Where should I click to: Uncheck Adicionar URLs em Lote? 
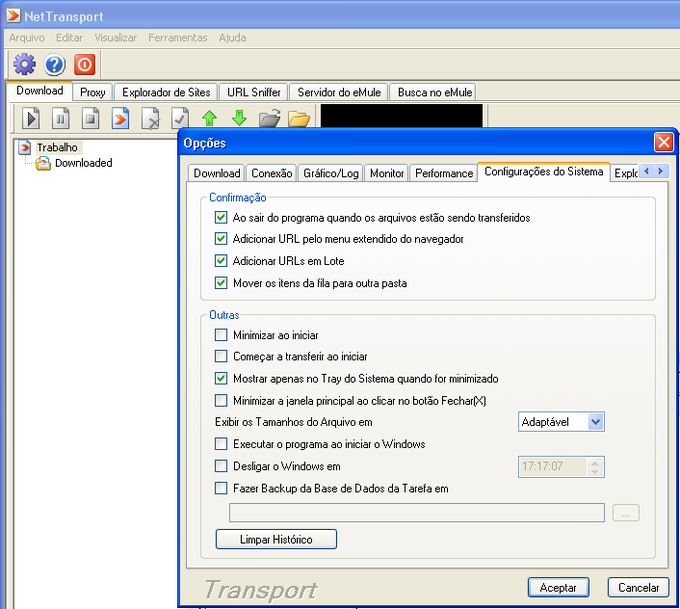[x=221, y=261]
